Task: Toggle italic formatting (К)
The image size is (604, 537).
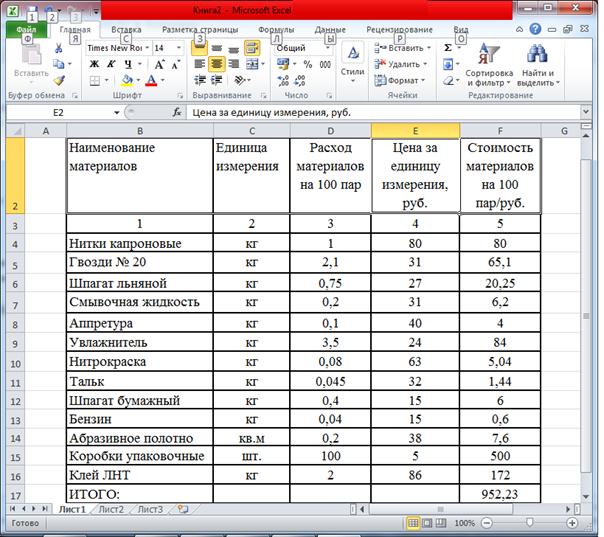Action: coord(111,64)
